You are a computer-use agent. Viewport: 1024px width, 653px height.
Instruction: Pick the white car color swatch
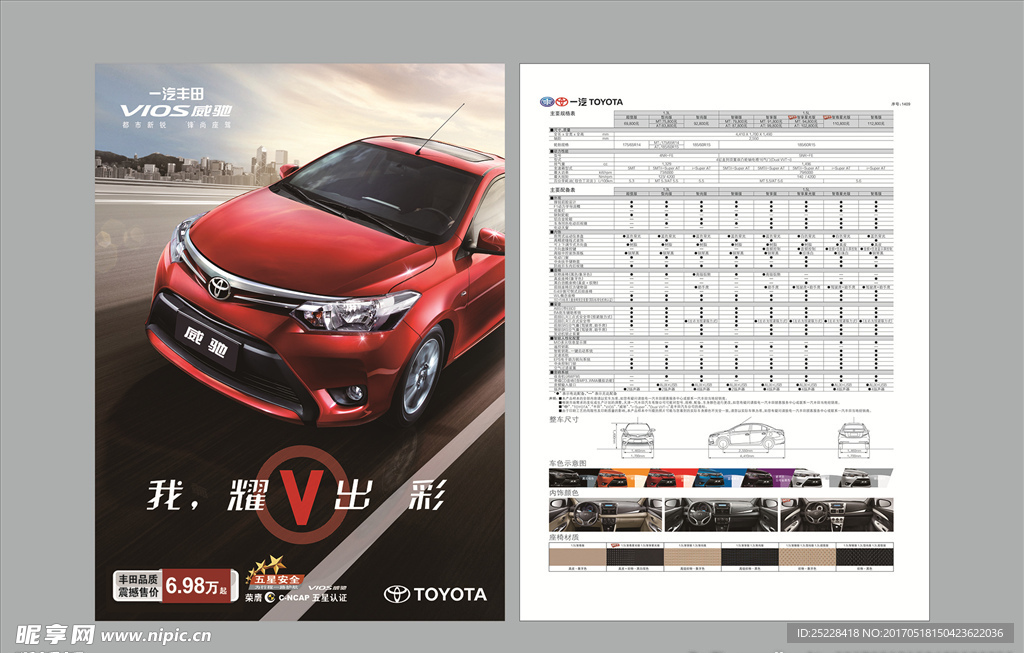click(x=814, y=478)
